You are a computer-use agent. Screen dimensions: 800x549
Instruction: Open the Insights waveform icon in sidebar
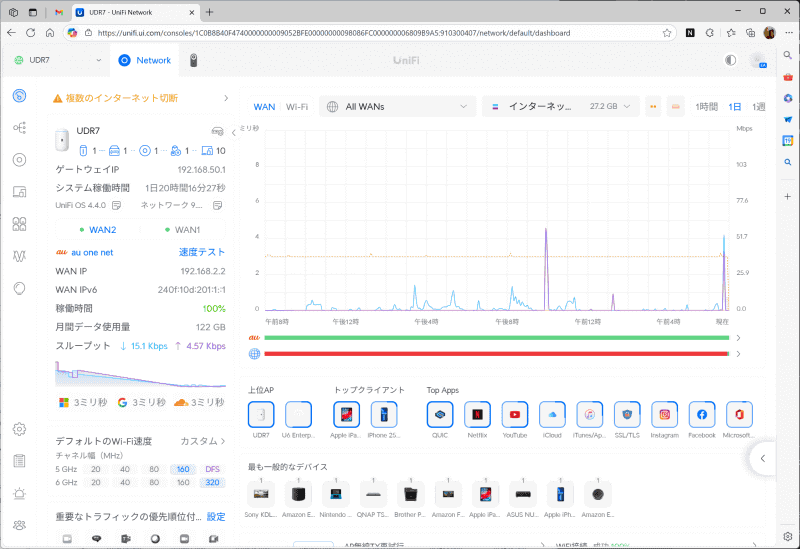click(19, 256)
